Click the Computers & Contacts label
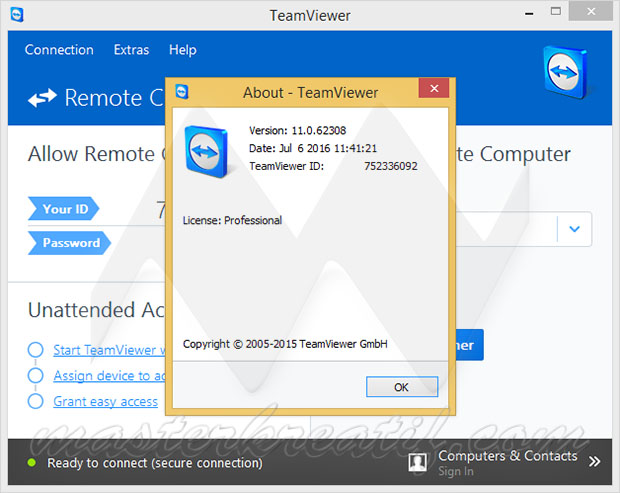620x493 pixels. pos(508,456)
